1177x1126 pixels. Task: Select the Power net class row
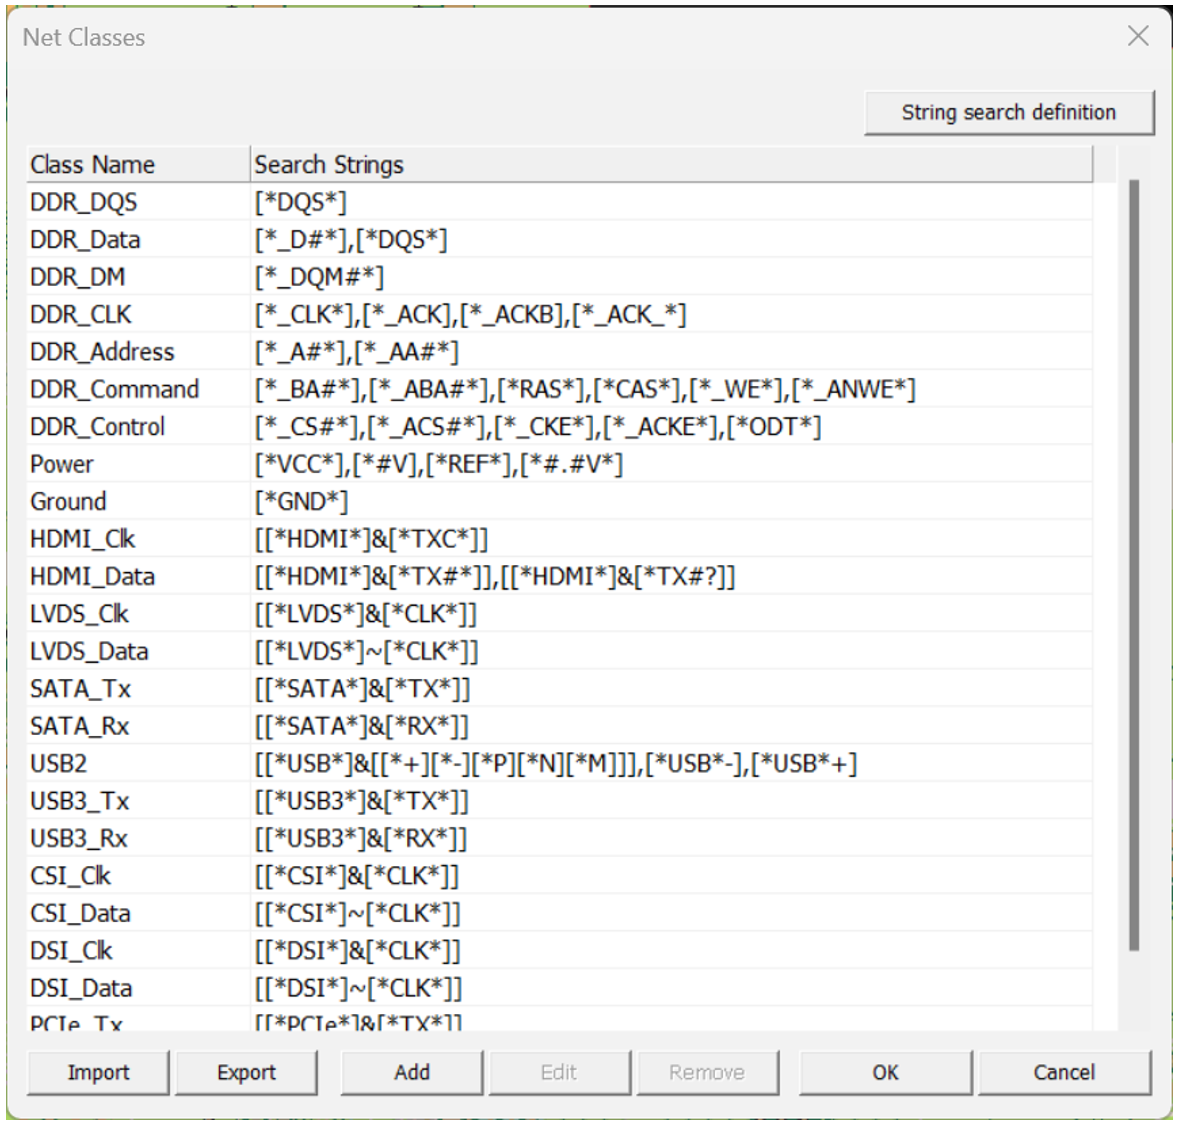click(x=140, y=464)
